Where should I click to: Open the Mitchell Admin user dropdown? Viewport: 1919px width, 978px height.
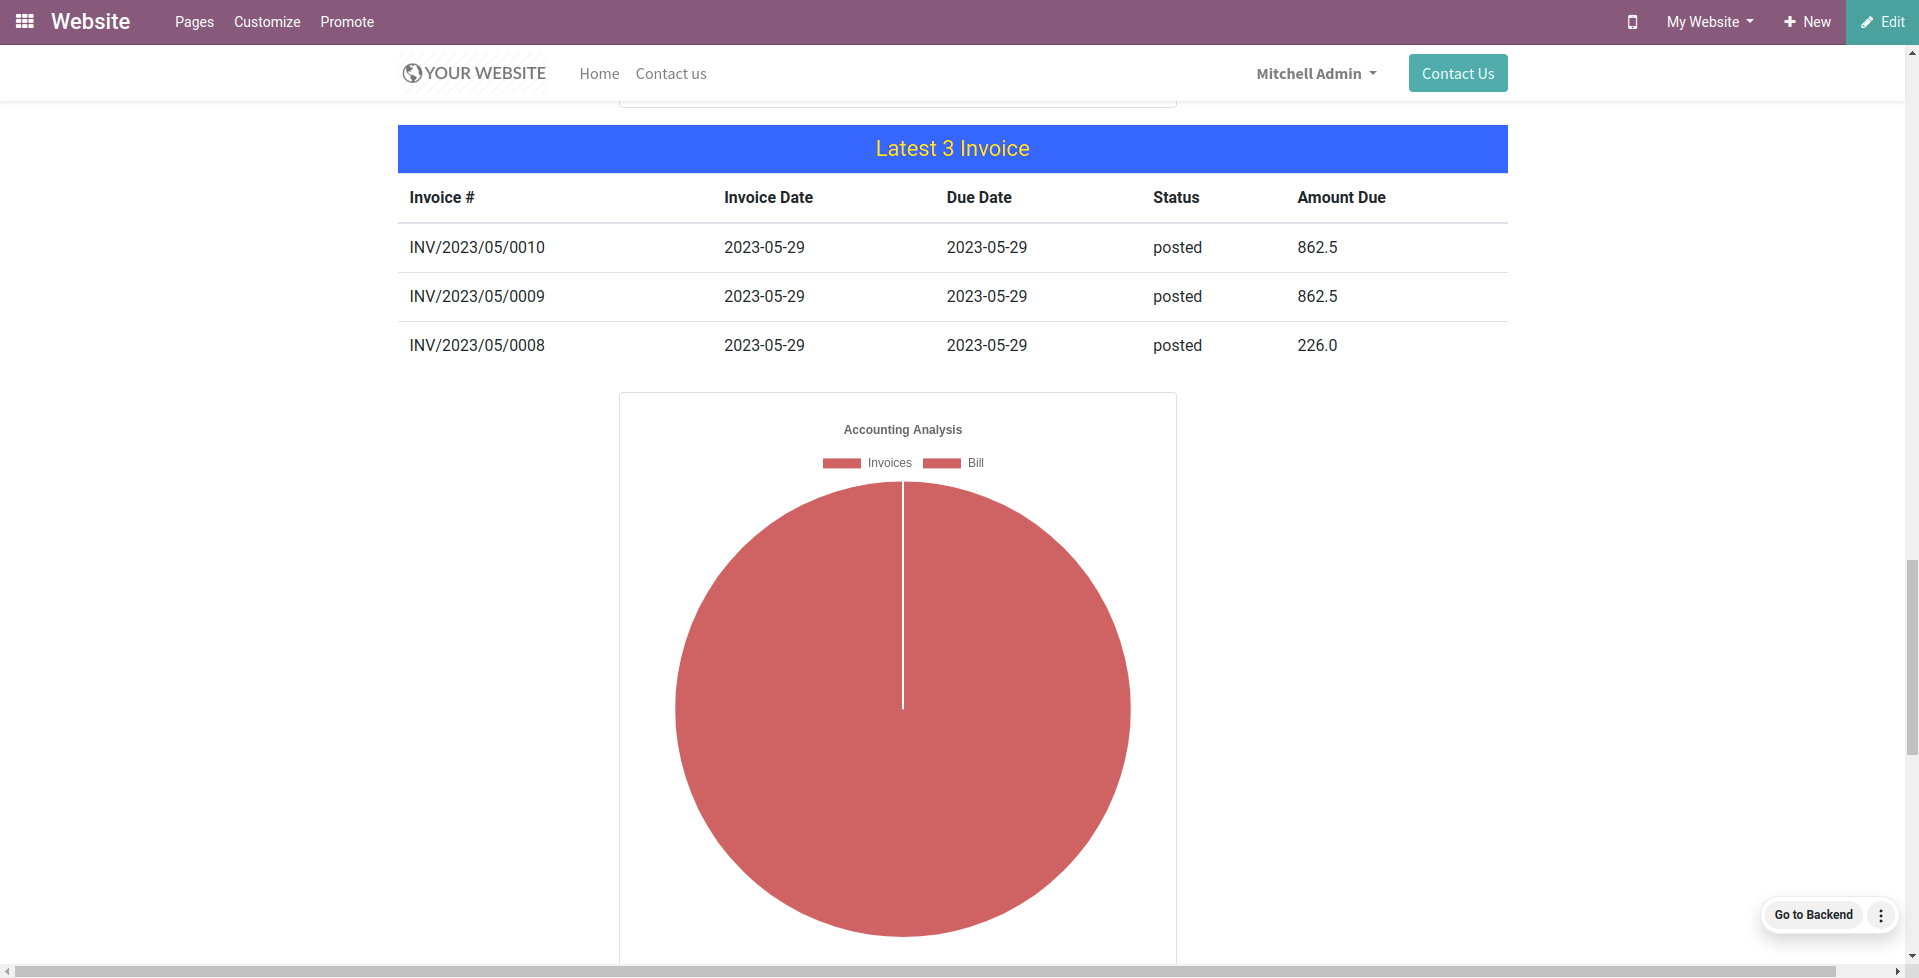[x=1316, y=74]
